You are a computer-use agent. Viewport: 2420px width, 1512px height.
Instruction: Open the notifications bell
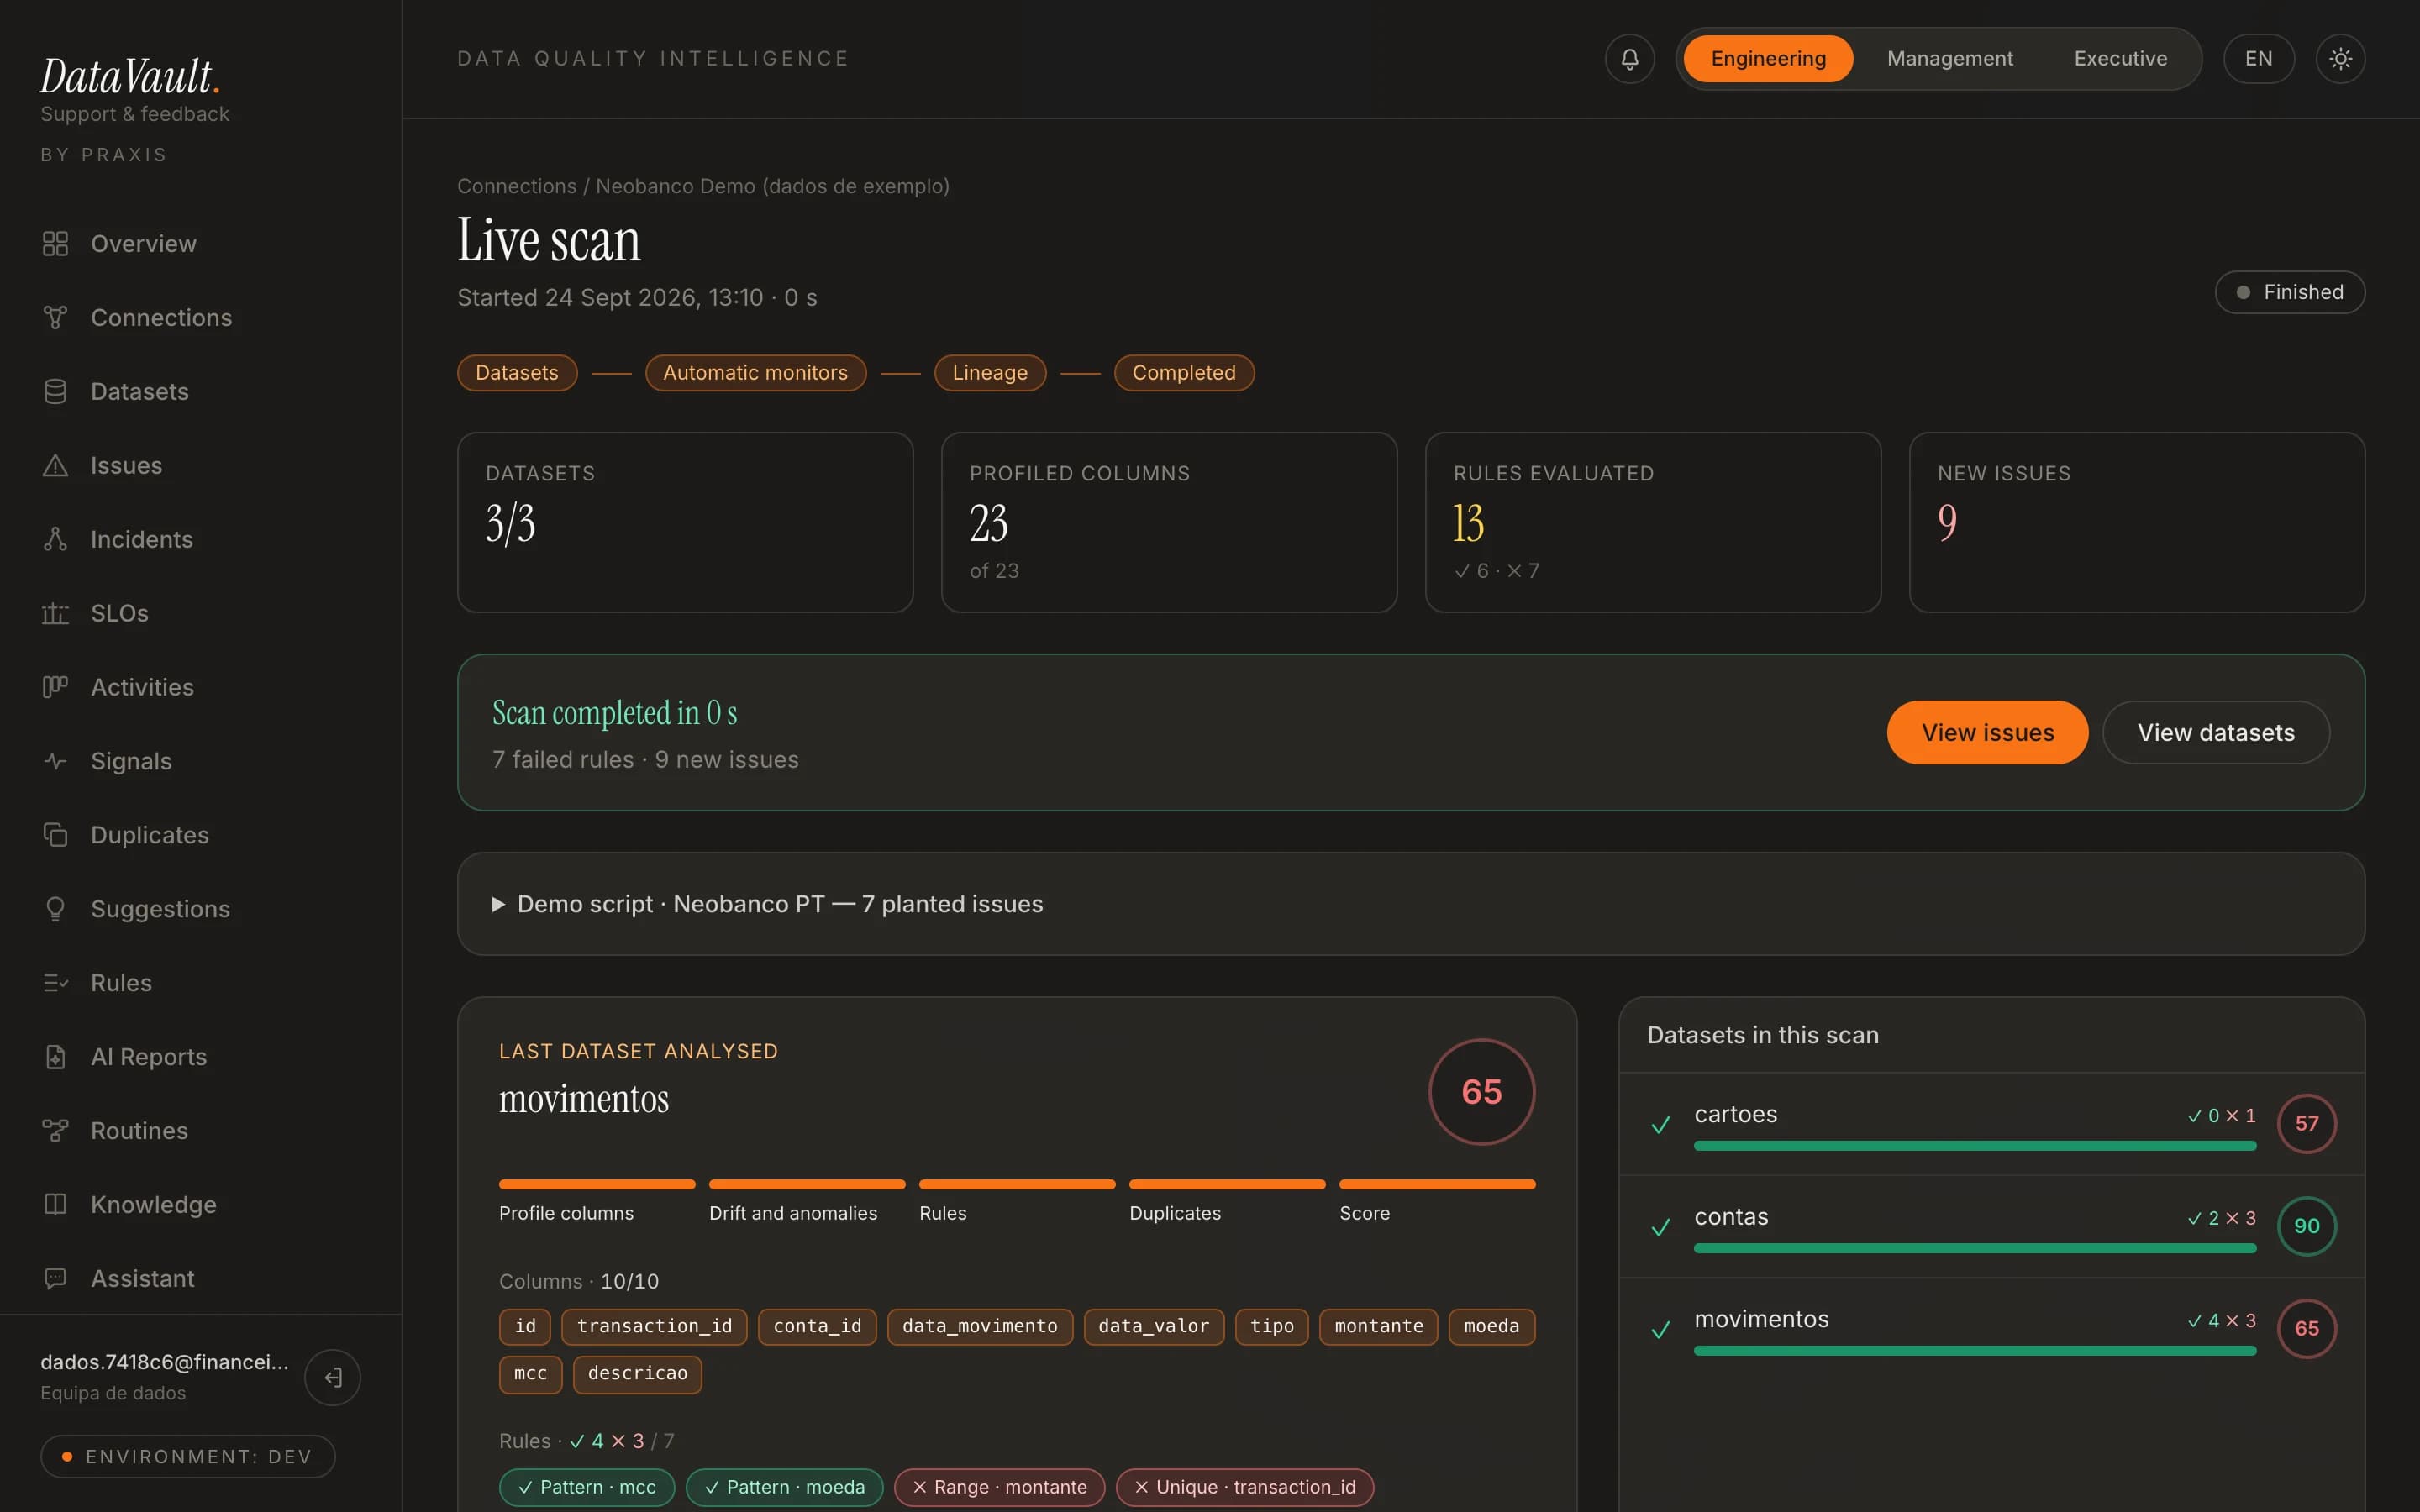click(1629, 59)
